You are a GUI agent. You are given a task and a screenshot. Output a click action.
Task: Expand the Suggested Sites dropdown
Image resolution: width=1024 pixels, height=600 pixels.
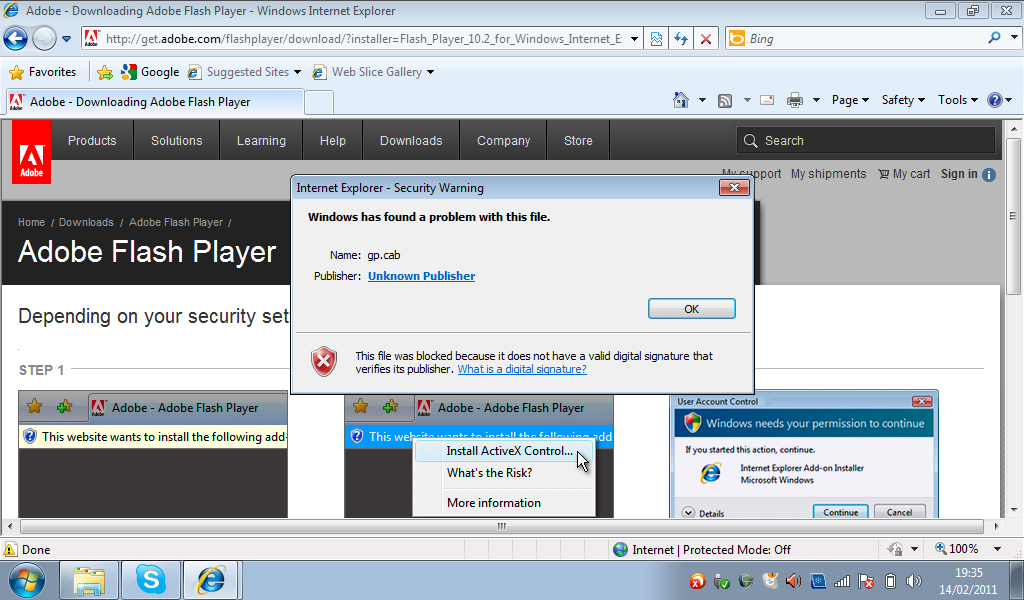[297, 72]
